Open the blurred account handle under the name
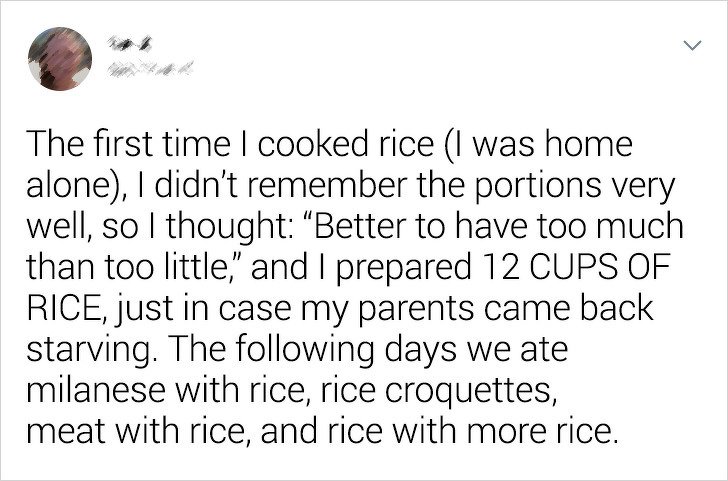This screenshot has width=728, height=481. tap(150, 69)
